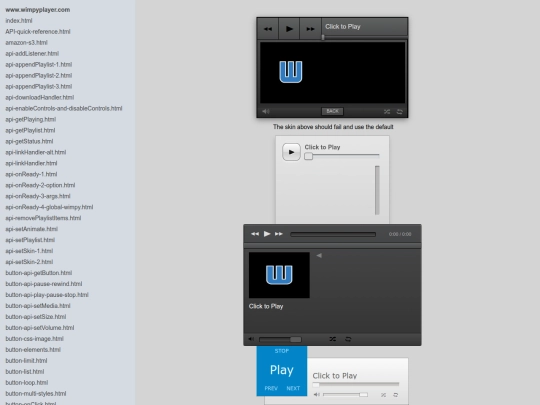Click rewind button in top dark player

[268, 29]
